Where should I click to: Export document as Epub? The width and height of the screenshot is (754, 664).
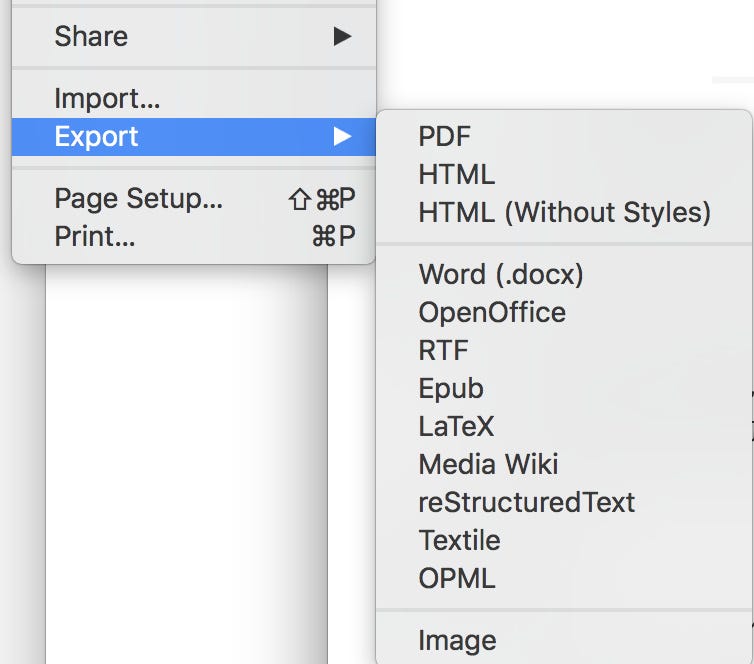click(x=564, y=388)
